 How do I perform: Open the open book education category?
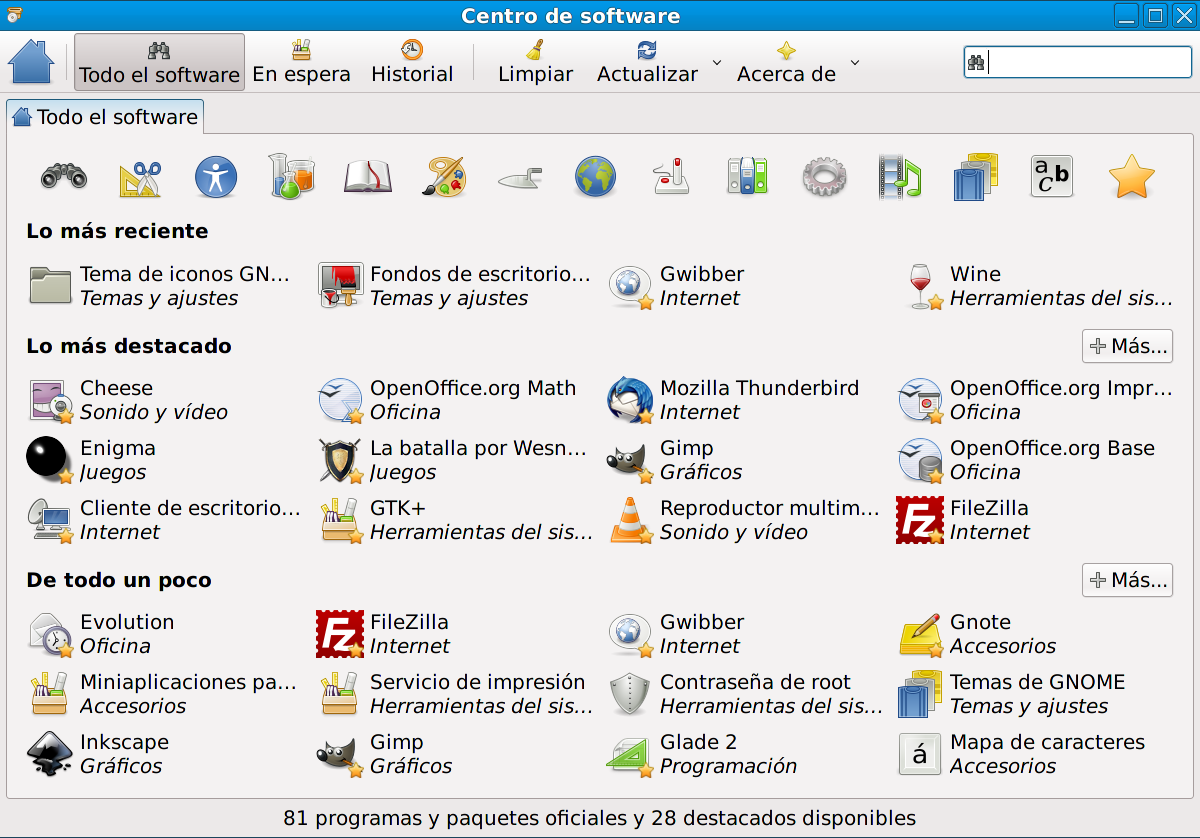tap(368, 177)
